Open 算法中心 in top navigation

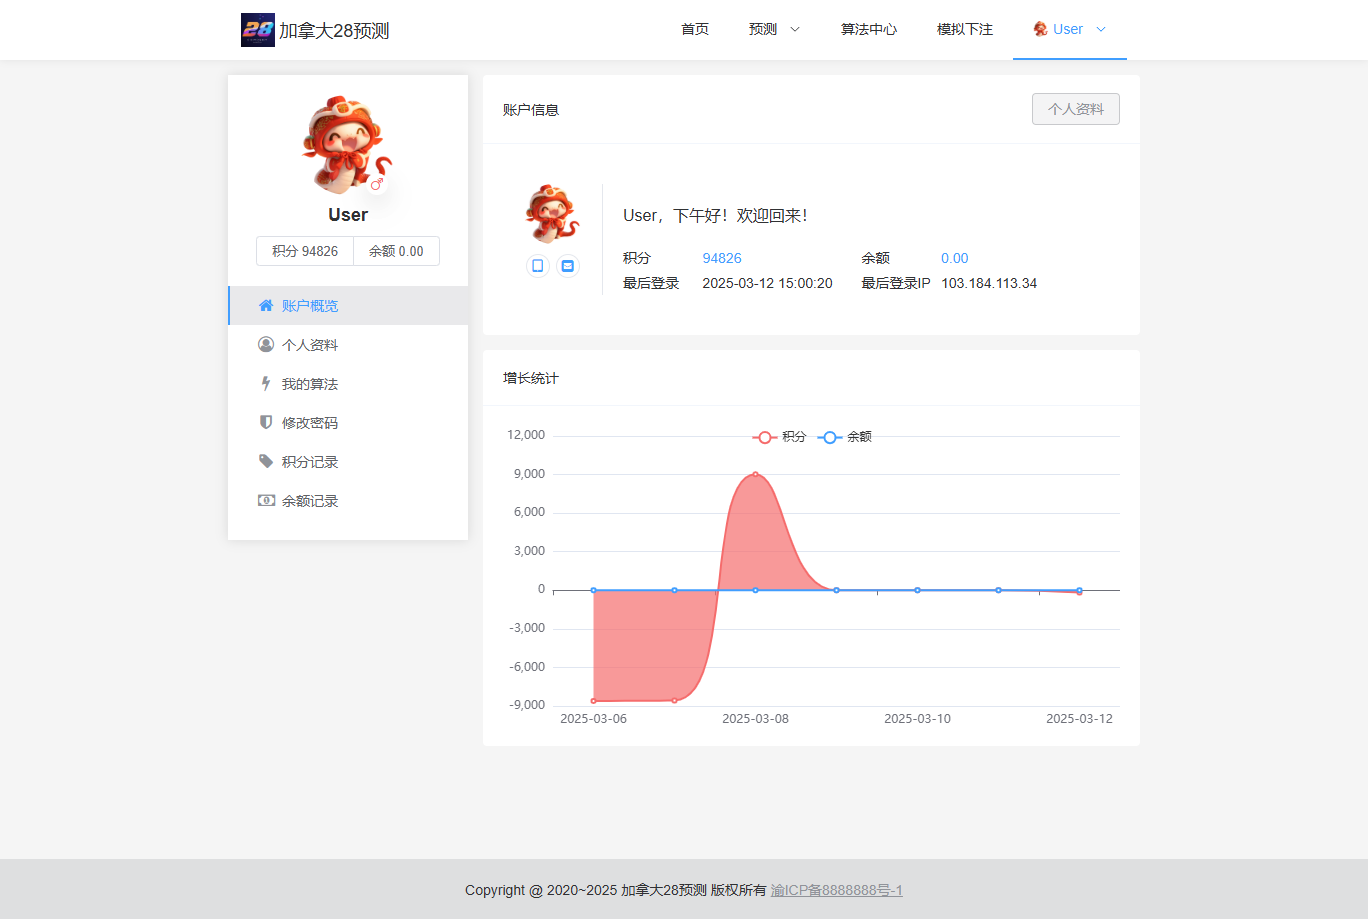(869, 30)
